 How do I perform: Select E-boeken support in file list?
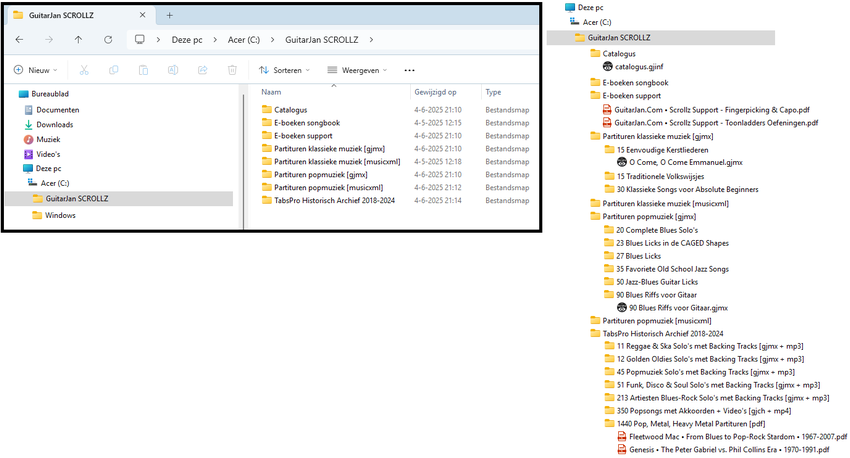(x=297, y=136)
